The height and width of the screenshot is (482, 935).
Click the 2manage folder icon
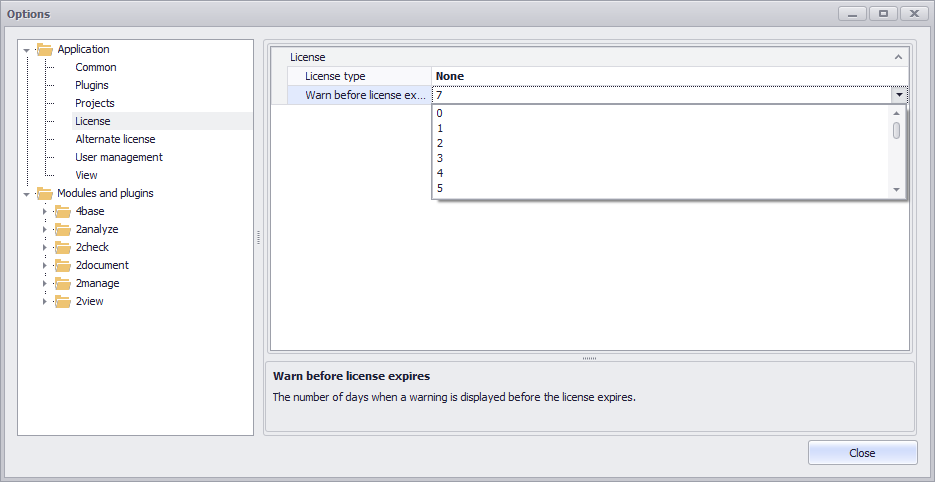[63, 283]
